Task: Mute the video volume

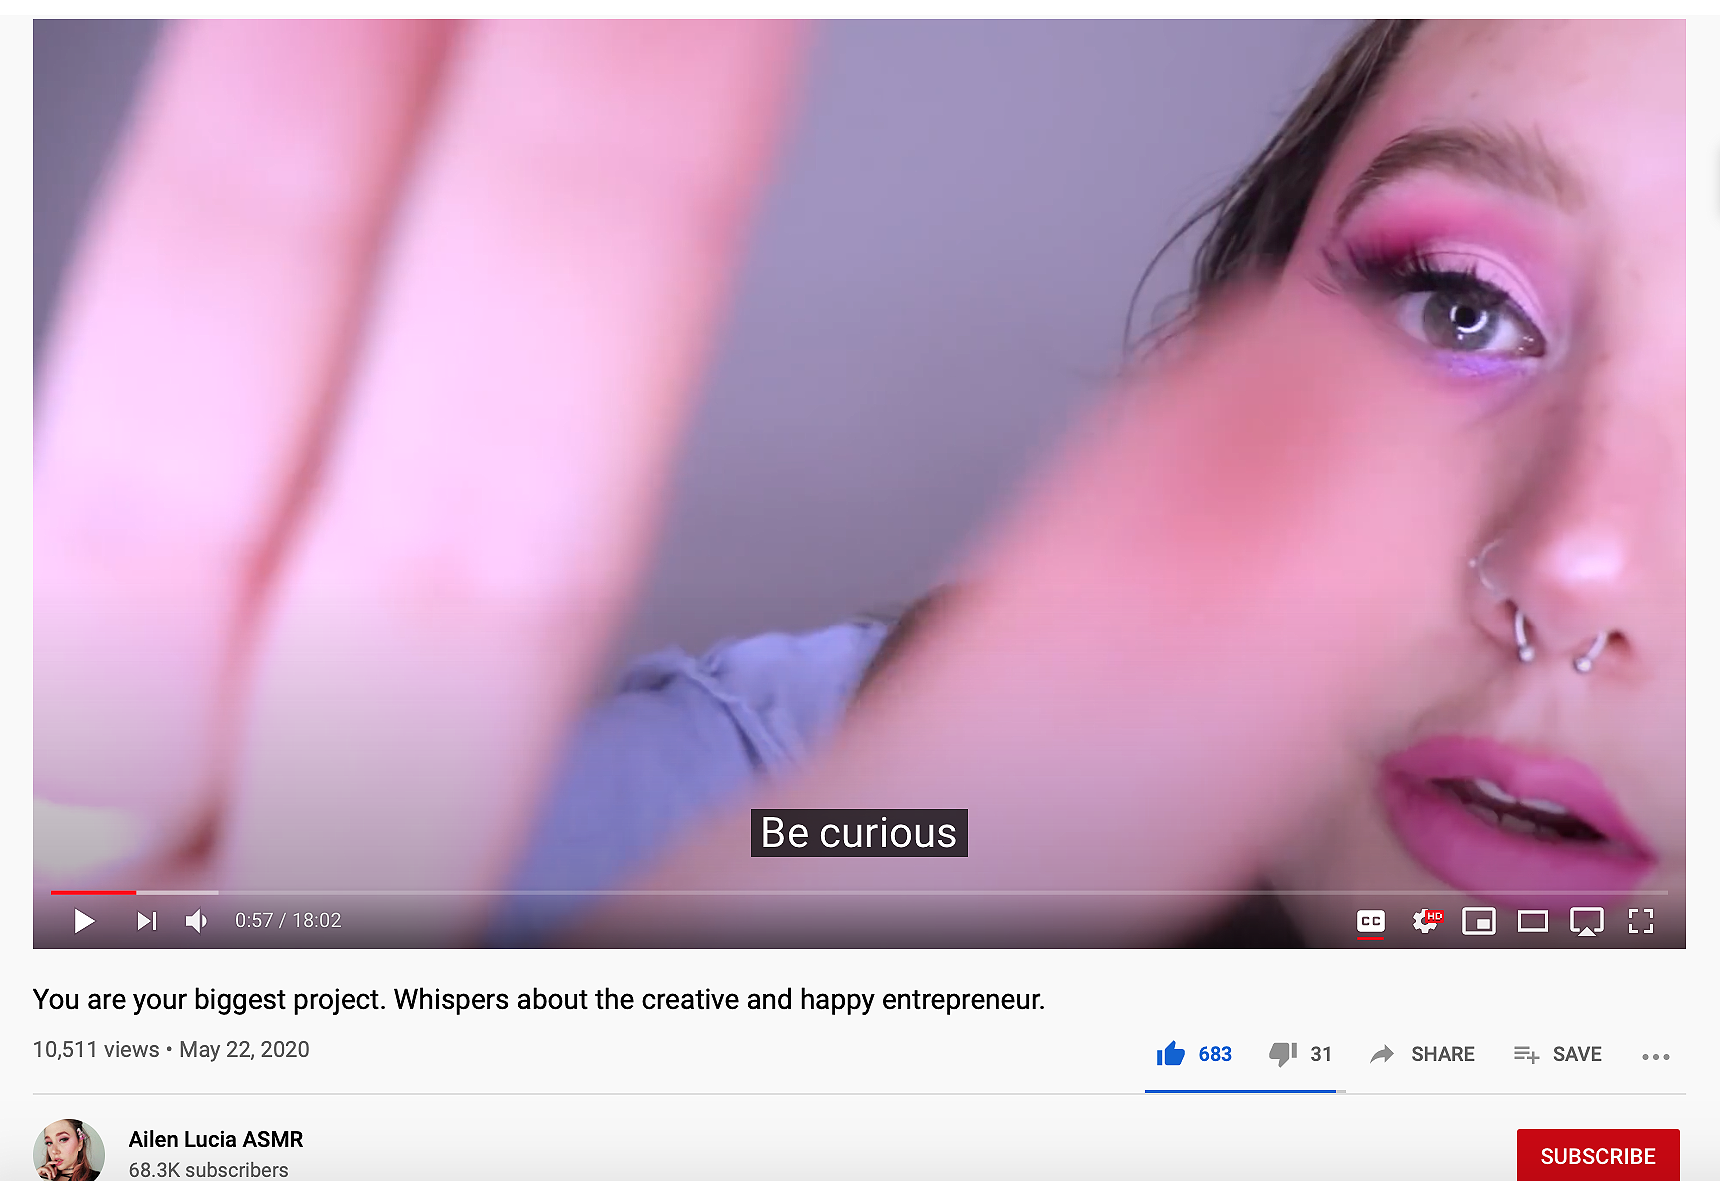Action: pyautogui.click(x=197, y=921)
